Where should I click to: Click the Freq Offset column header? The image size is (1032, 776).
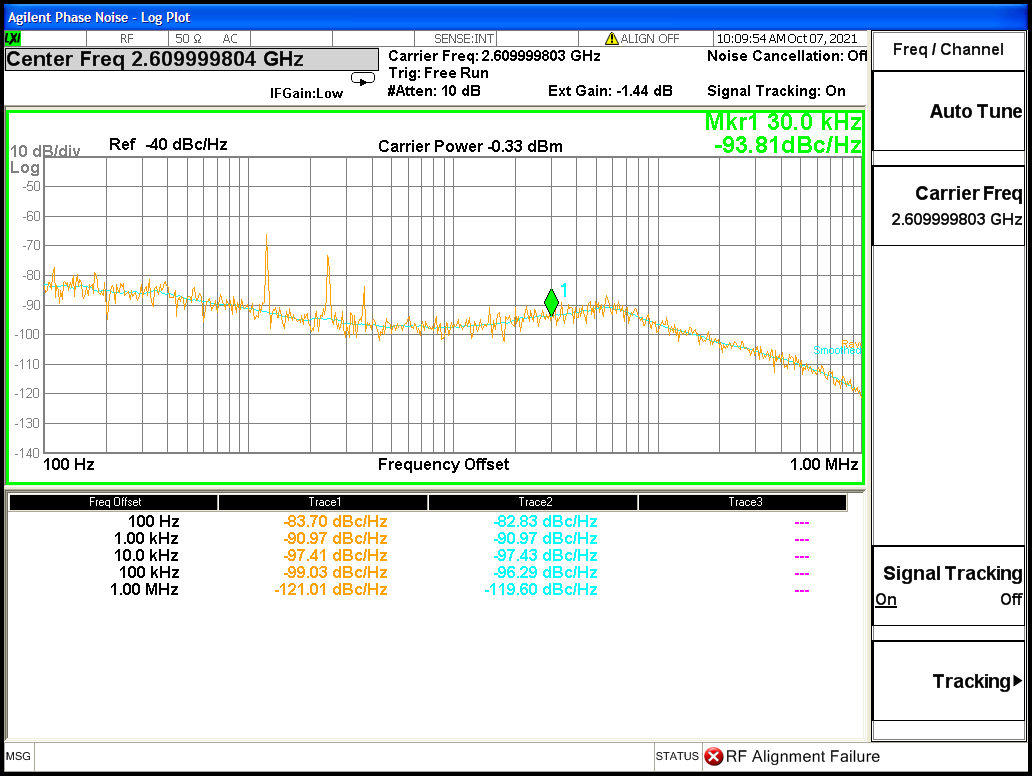[x=115, y=502]
